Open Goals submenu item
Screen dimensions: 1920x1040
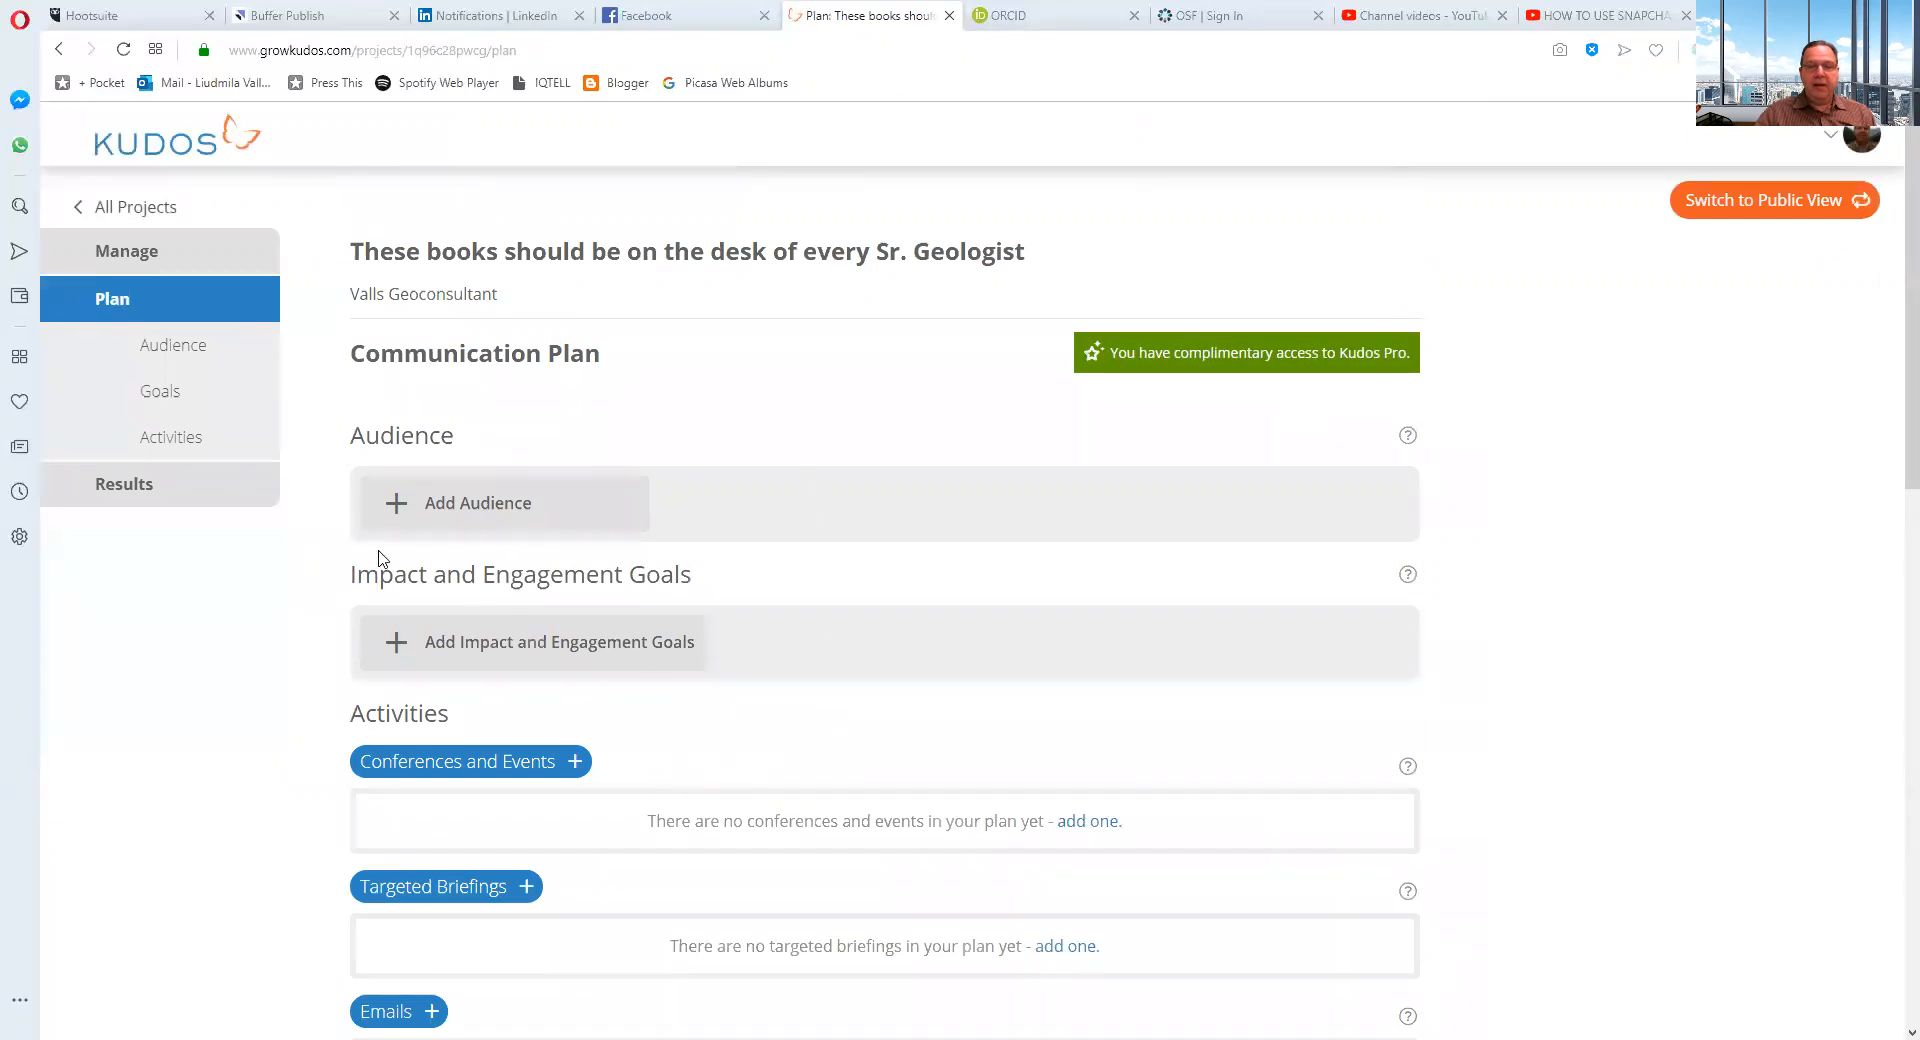click(x=160, y=391)
